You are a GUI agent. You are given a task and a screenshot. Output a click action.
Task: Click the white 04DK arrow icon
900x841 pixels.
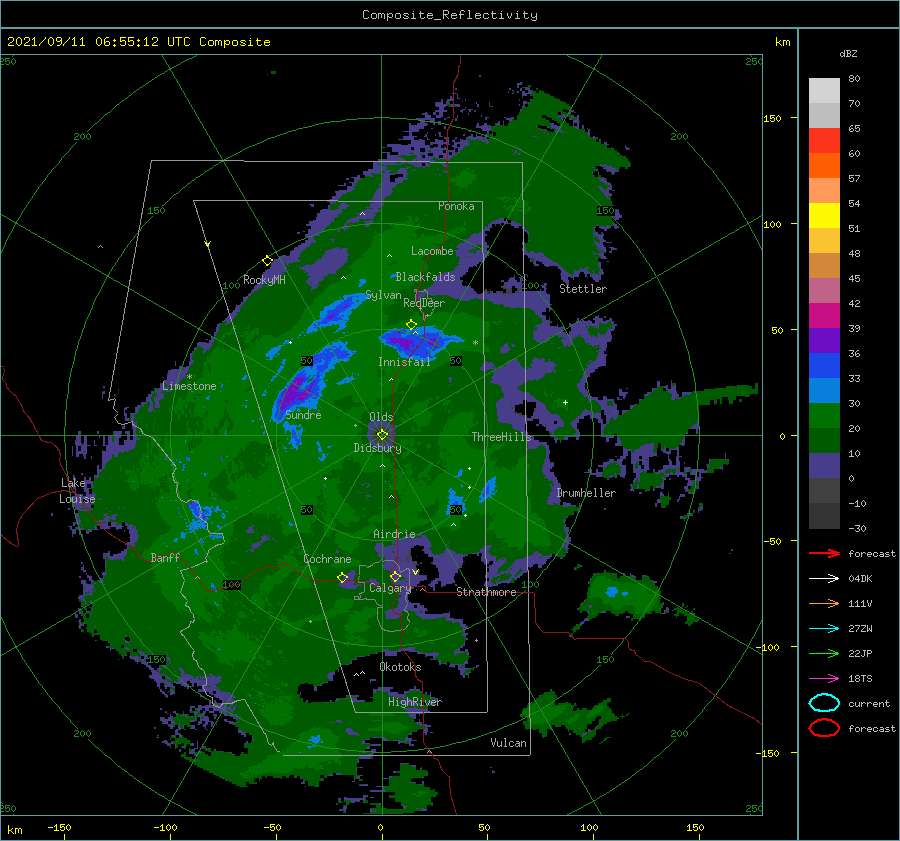click(x=824, y=578)
